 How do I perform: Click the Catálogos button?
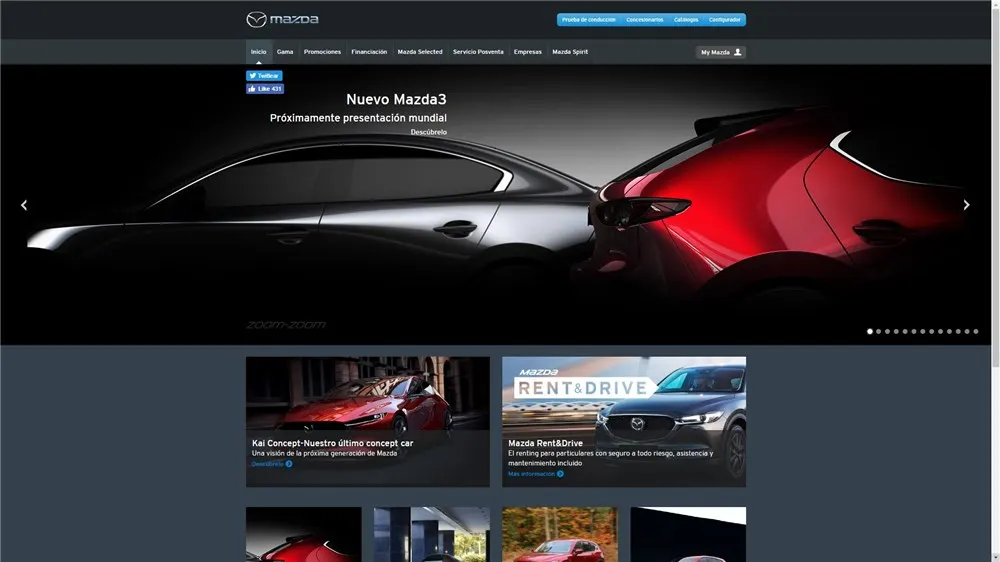(x=686, y=20)
